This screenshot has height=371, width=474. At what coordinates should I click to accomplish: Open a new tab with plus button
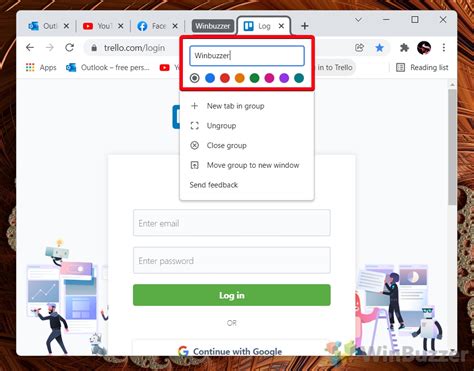(304, 26)
